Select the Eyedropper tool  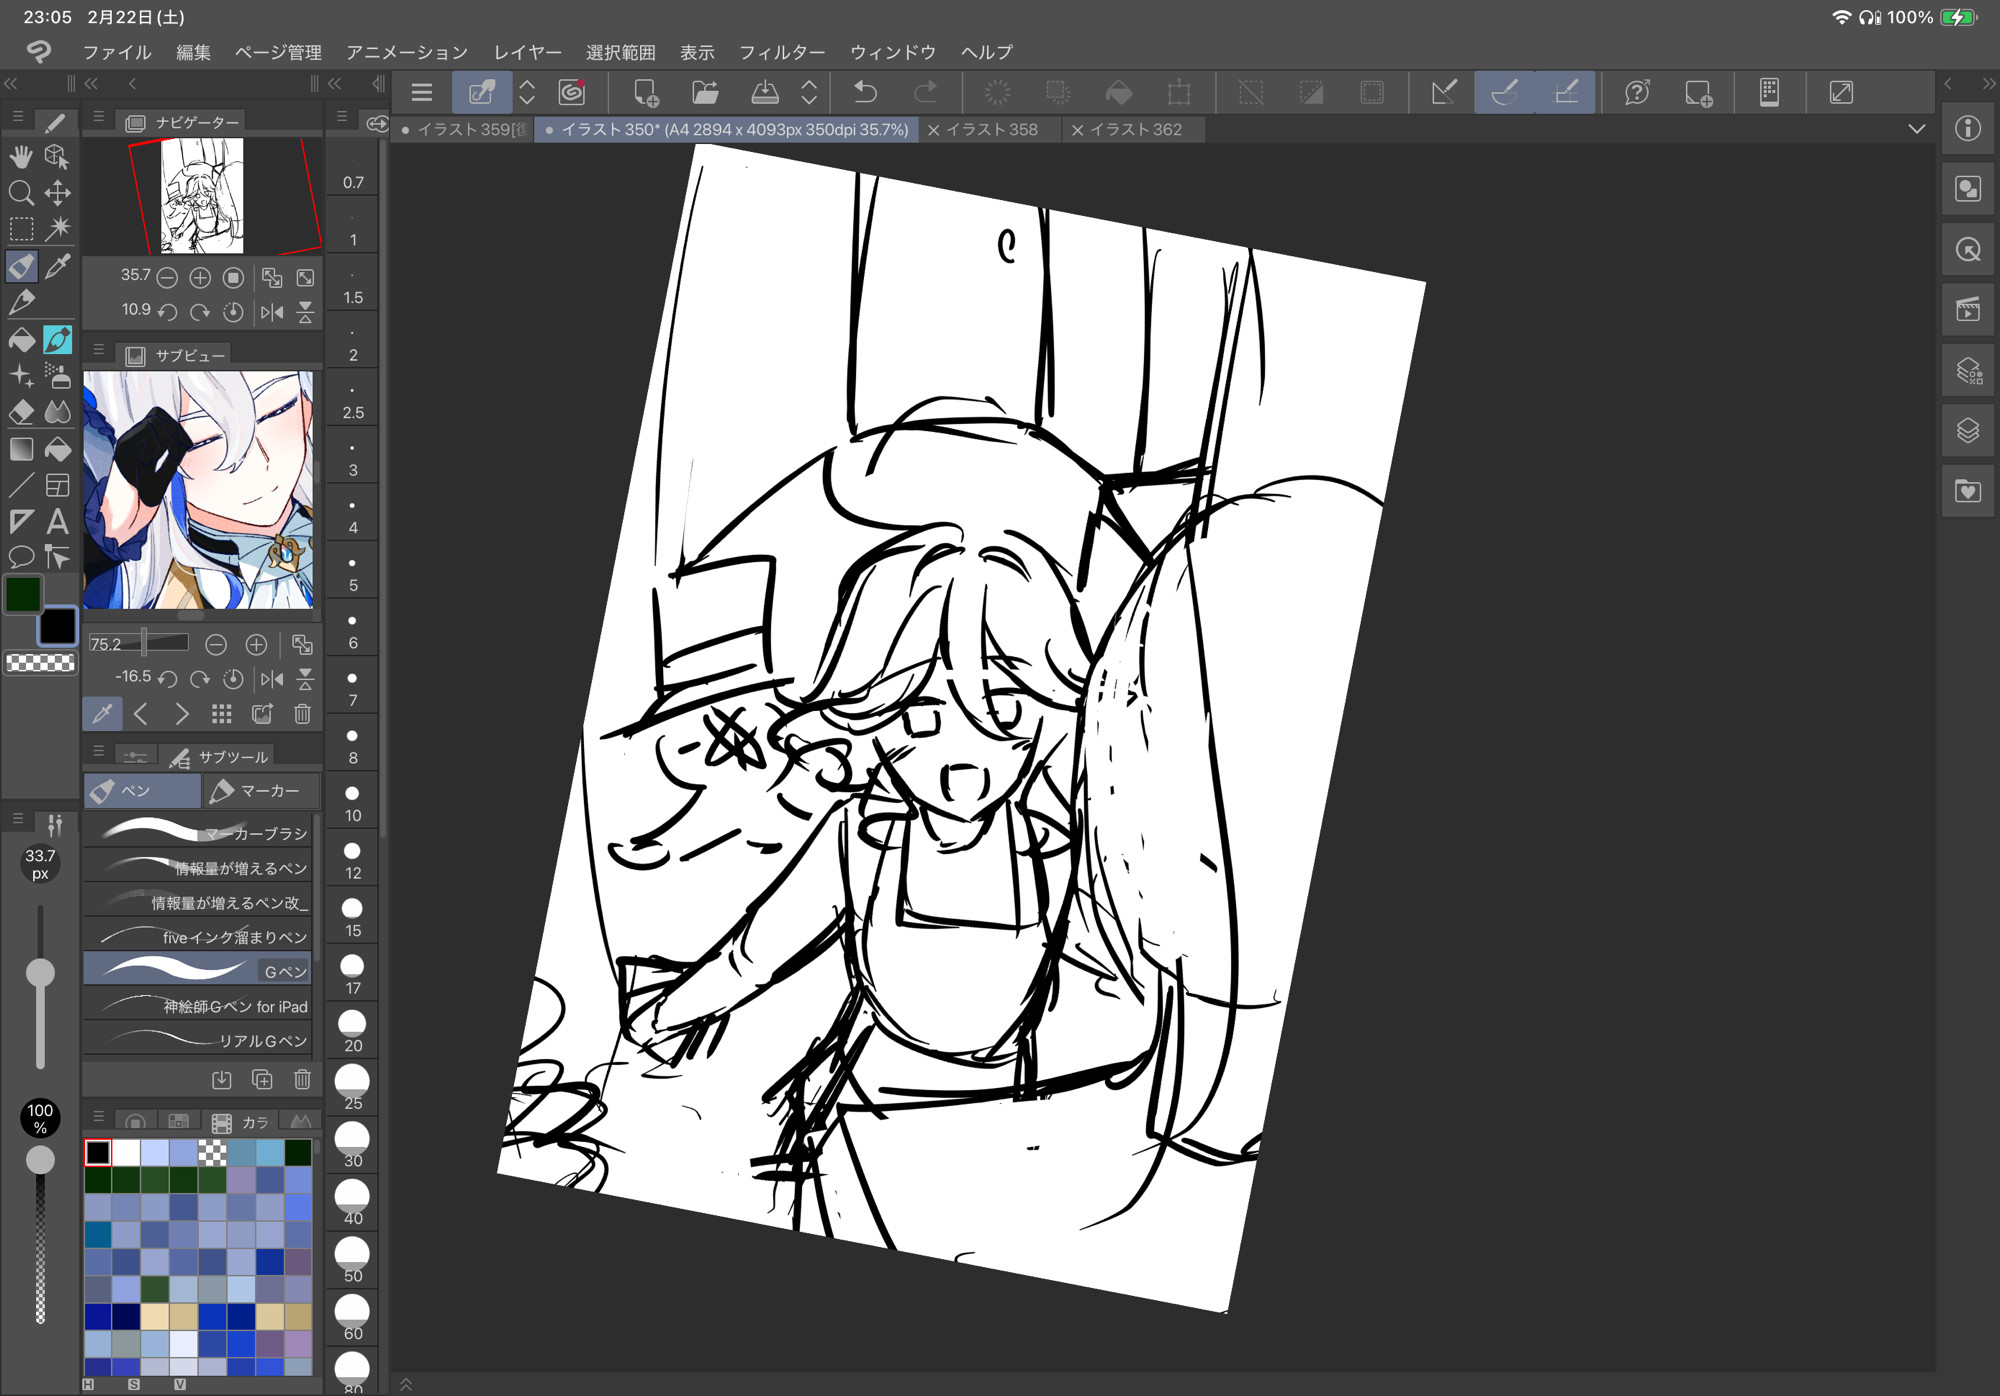(x=58, y=266)
